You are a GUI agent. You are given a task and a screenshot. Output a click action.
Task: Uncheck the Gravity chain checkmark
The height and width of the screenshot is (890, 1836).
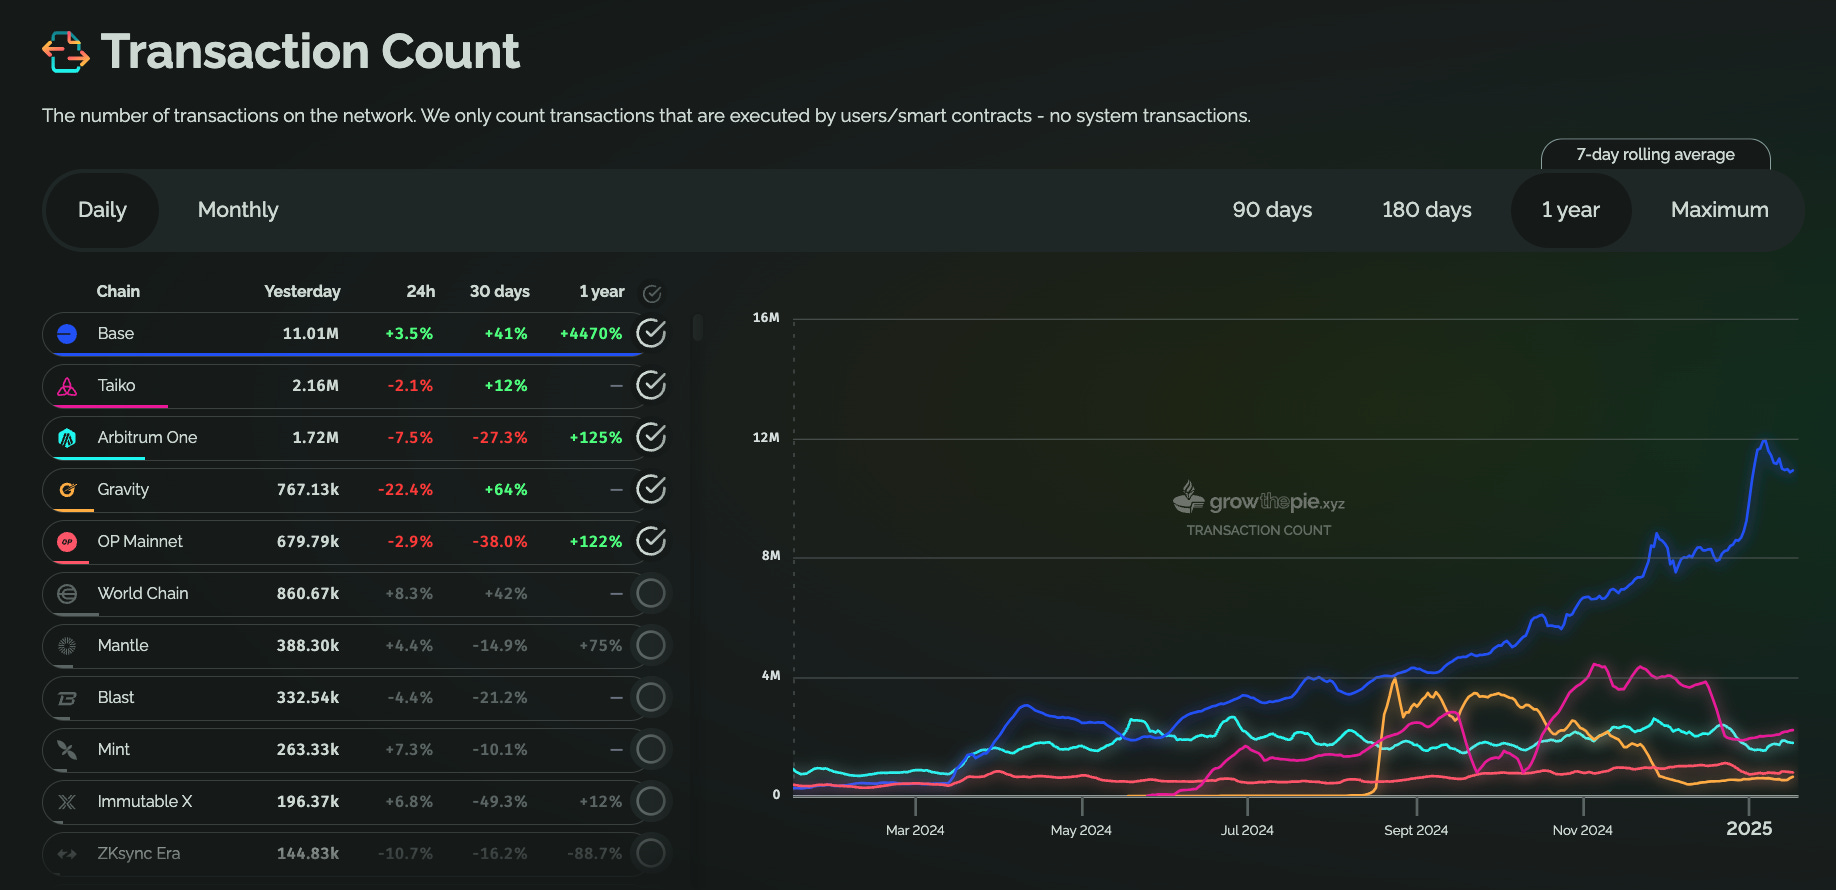651,489
